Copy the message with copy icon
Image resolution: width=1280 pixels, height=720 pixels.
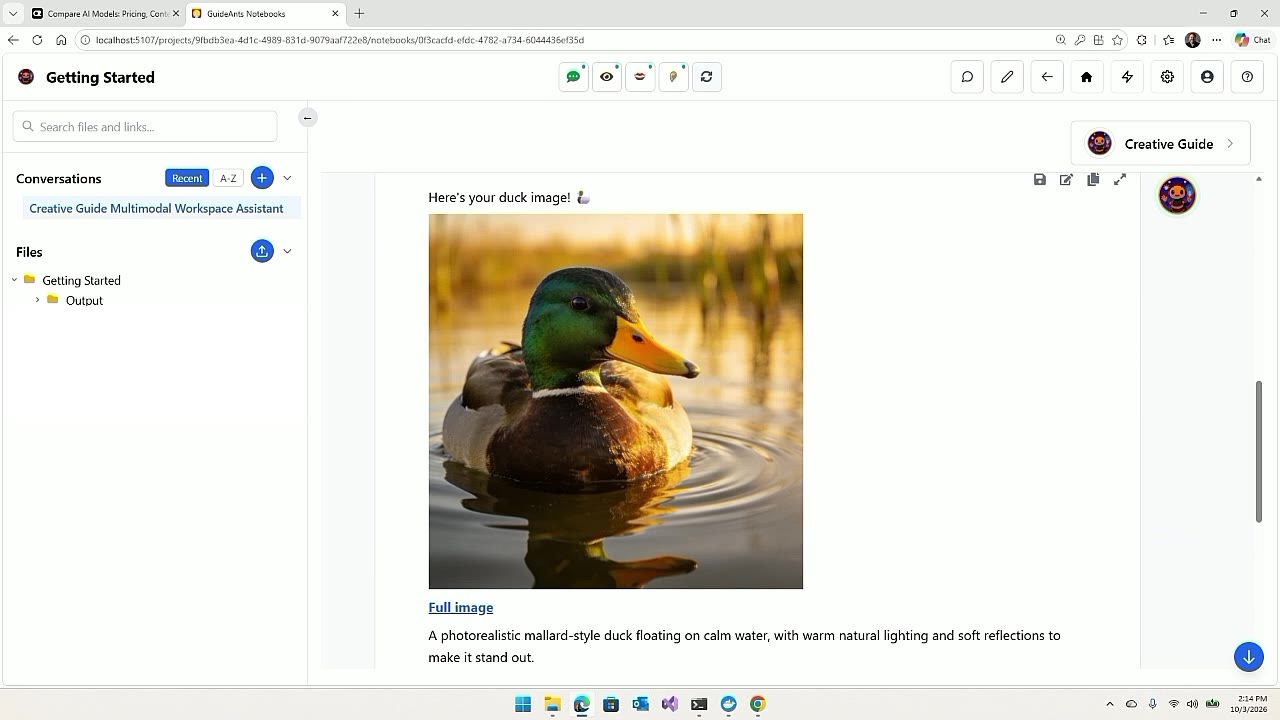pyautogui.click(x=1093, y=180)
